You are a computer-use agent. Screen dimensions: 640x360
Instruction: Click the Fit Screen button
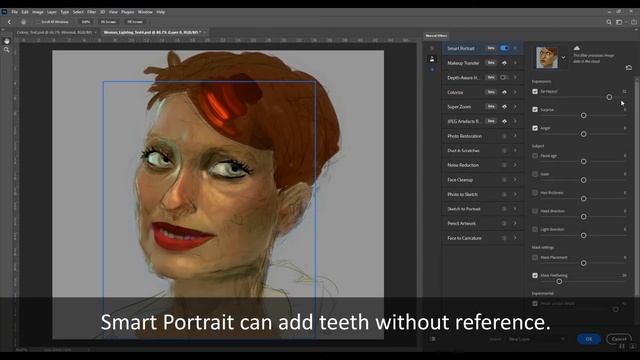coord(109,22)
